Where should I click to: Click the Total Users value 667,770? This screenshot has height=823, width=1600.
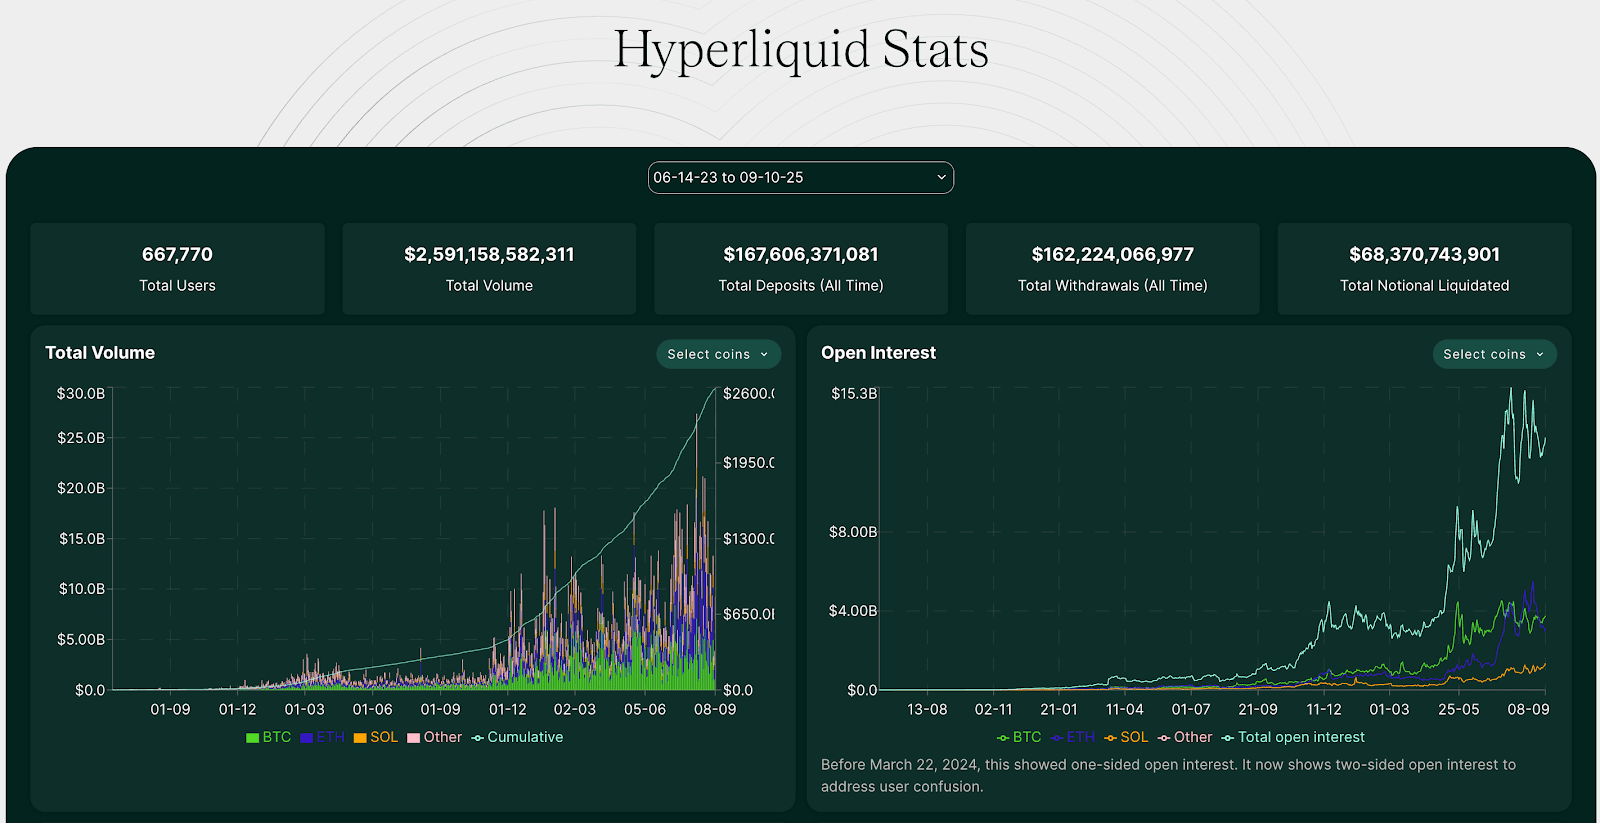[177, 255]
